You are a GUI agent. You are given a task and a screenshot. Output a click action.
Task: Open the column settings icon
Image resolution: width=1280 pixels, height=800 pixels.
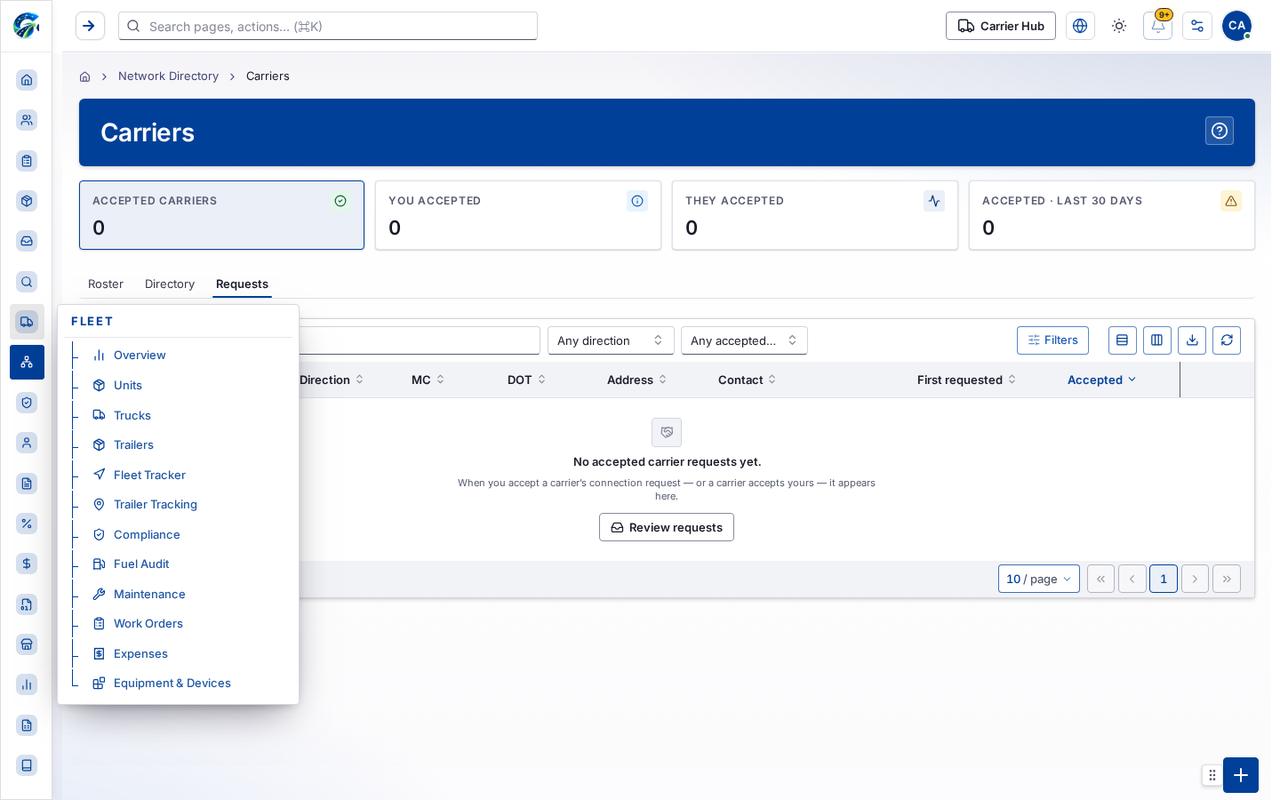point(1157,340)
